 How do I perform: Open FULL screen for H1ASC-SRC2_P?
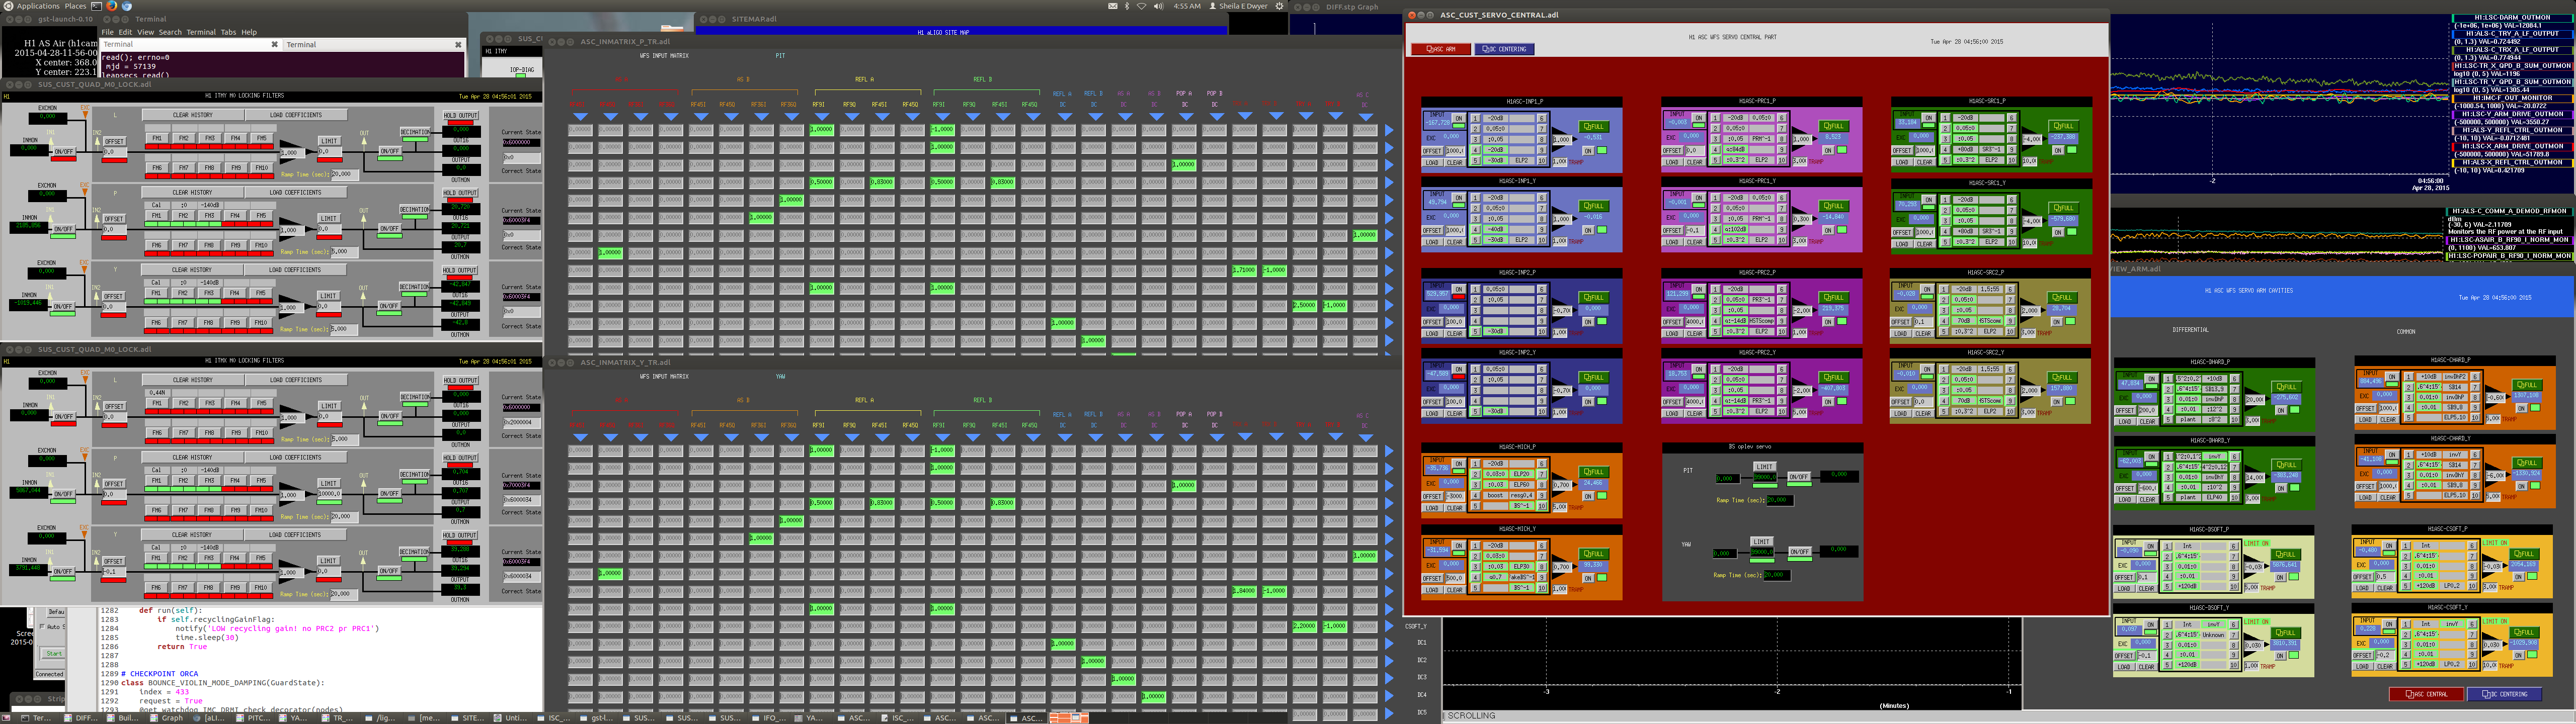[2062, 297]
